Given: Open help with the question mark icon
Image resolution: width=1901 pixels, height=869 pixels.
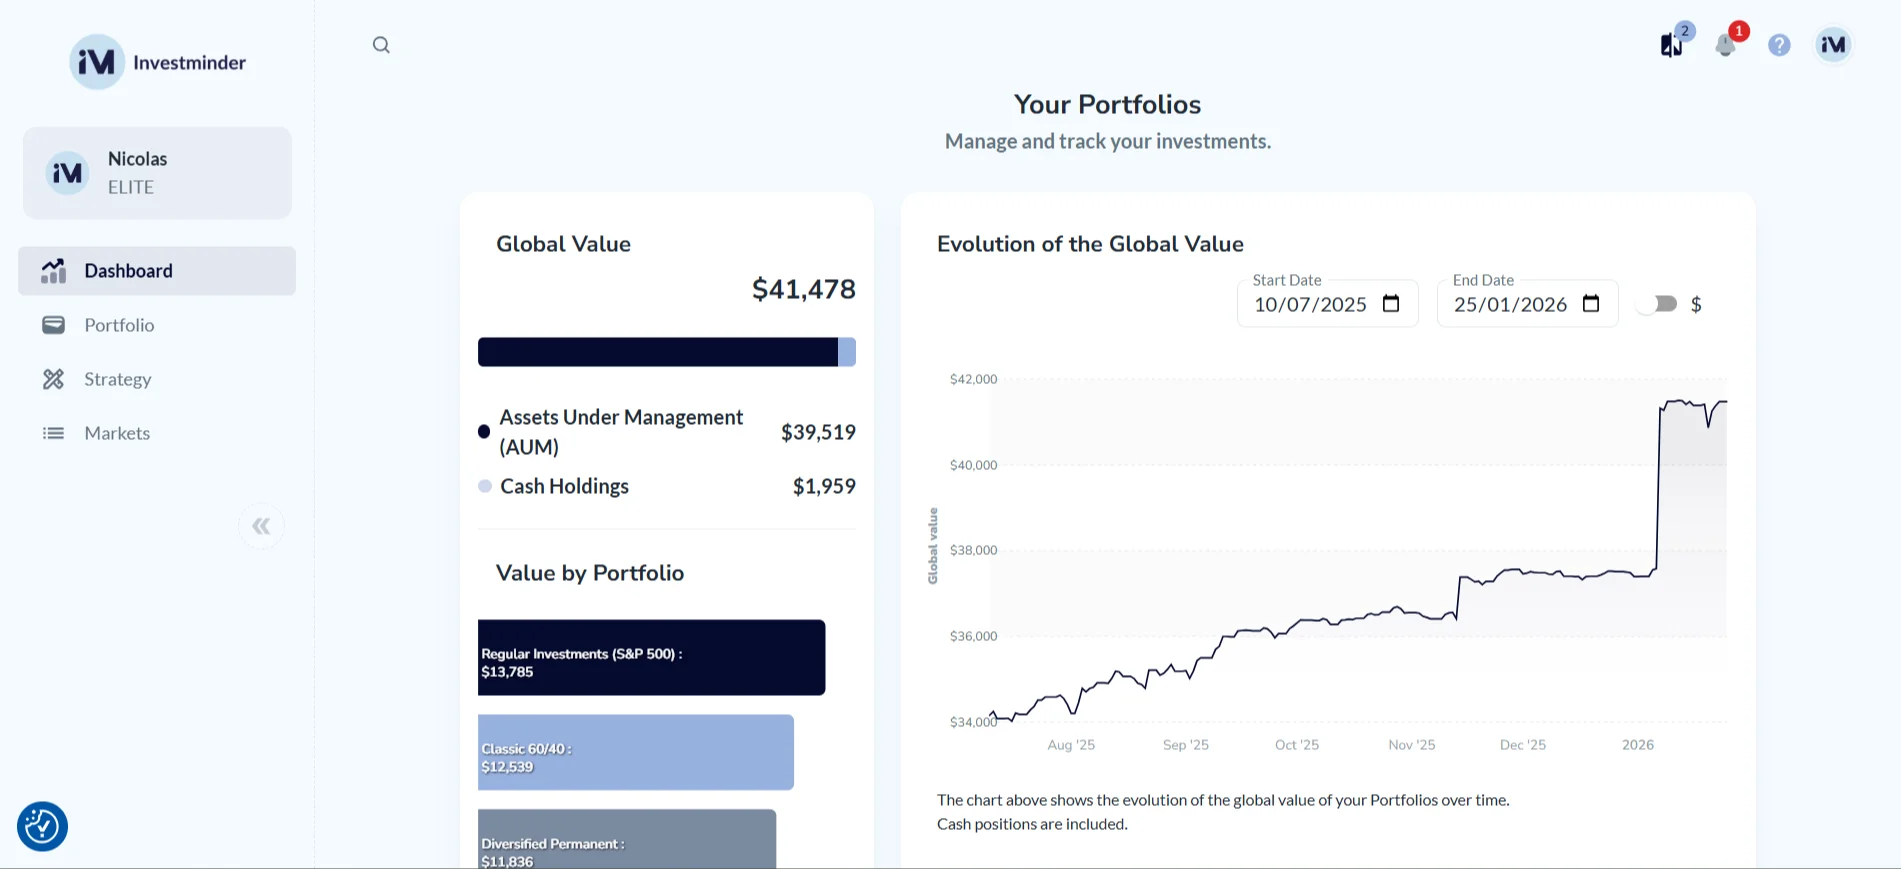Looking at the screenshot, I should coord(1779,45).
